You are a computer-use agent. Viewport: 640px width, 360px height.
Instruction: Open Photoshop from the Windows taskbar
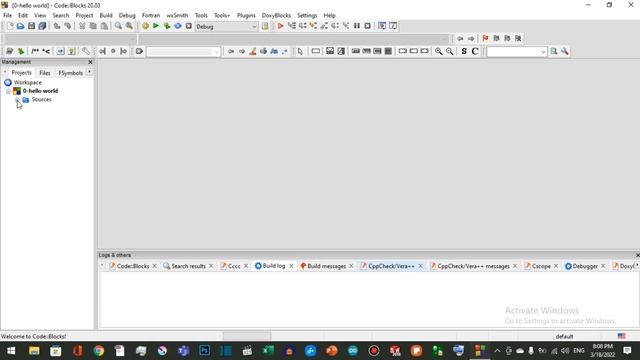click(204, 351)
